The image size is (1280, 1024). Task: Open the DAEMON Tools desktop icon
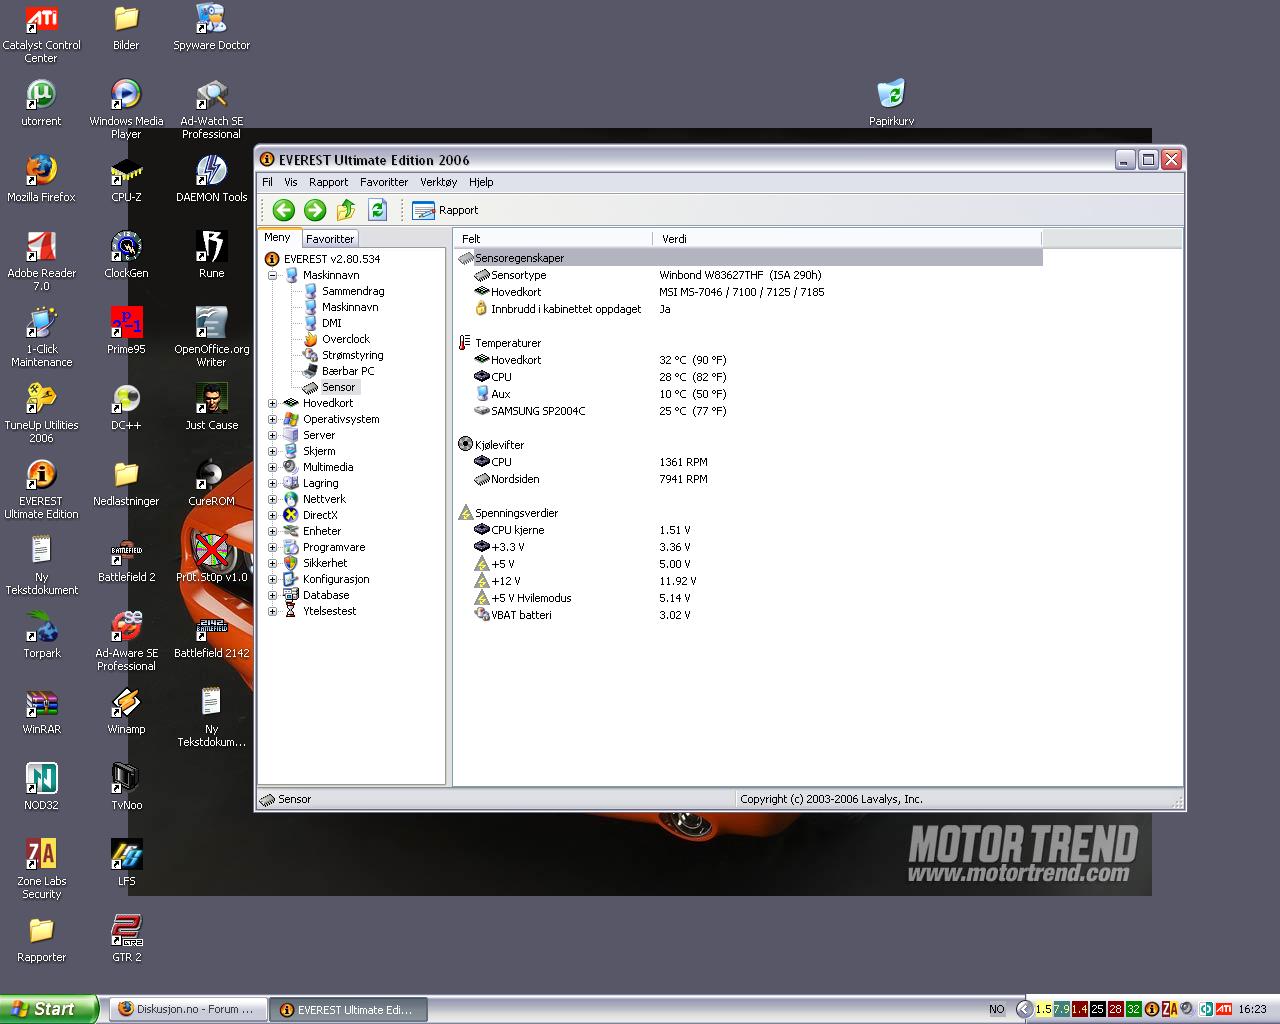[211, 179]
